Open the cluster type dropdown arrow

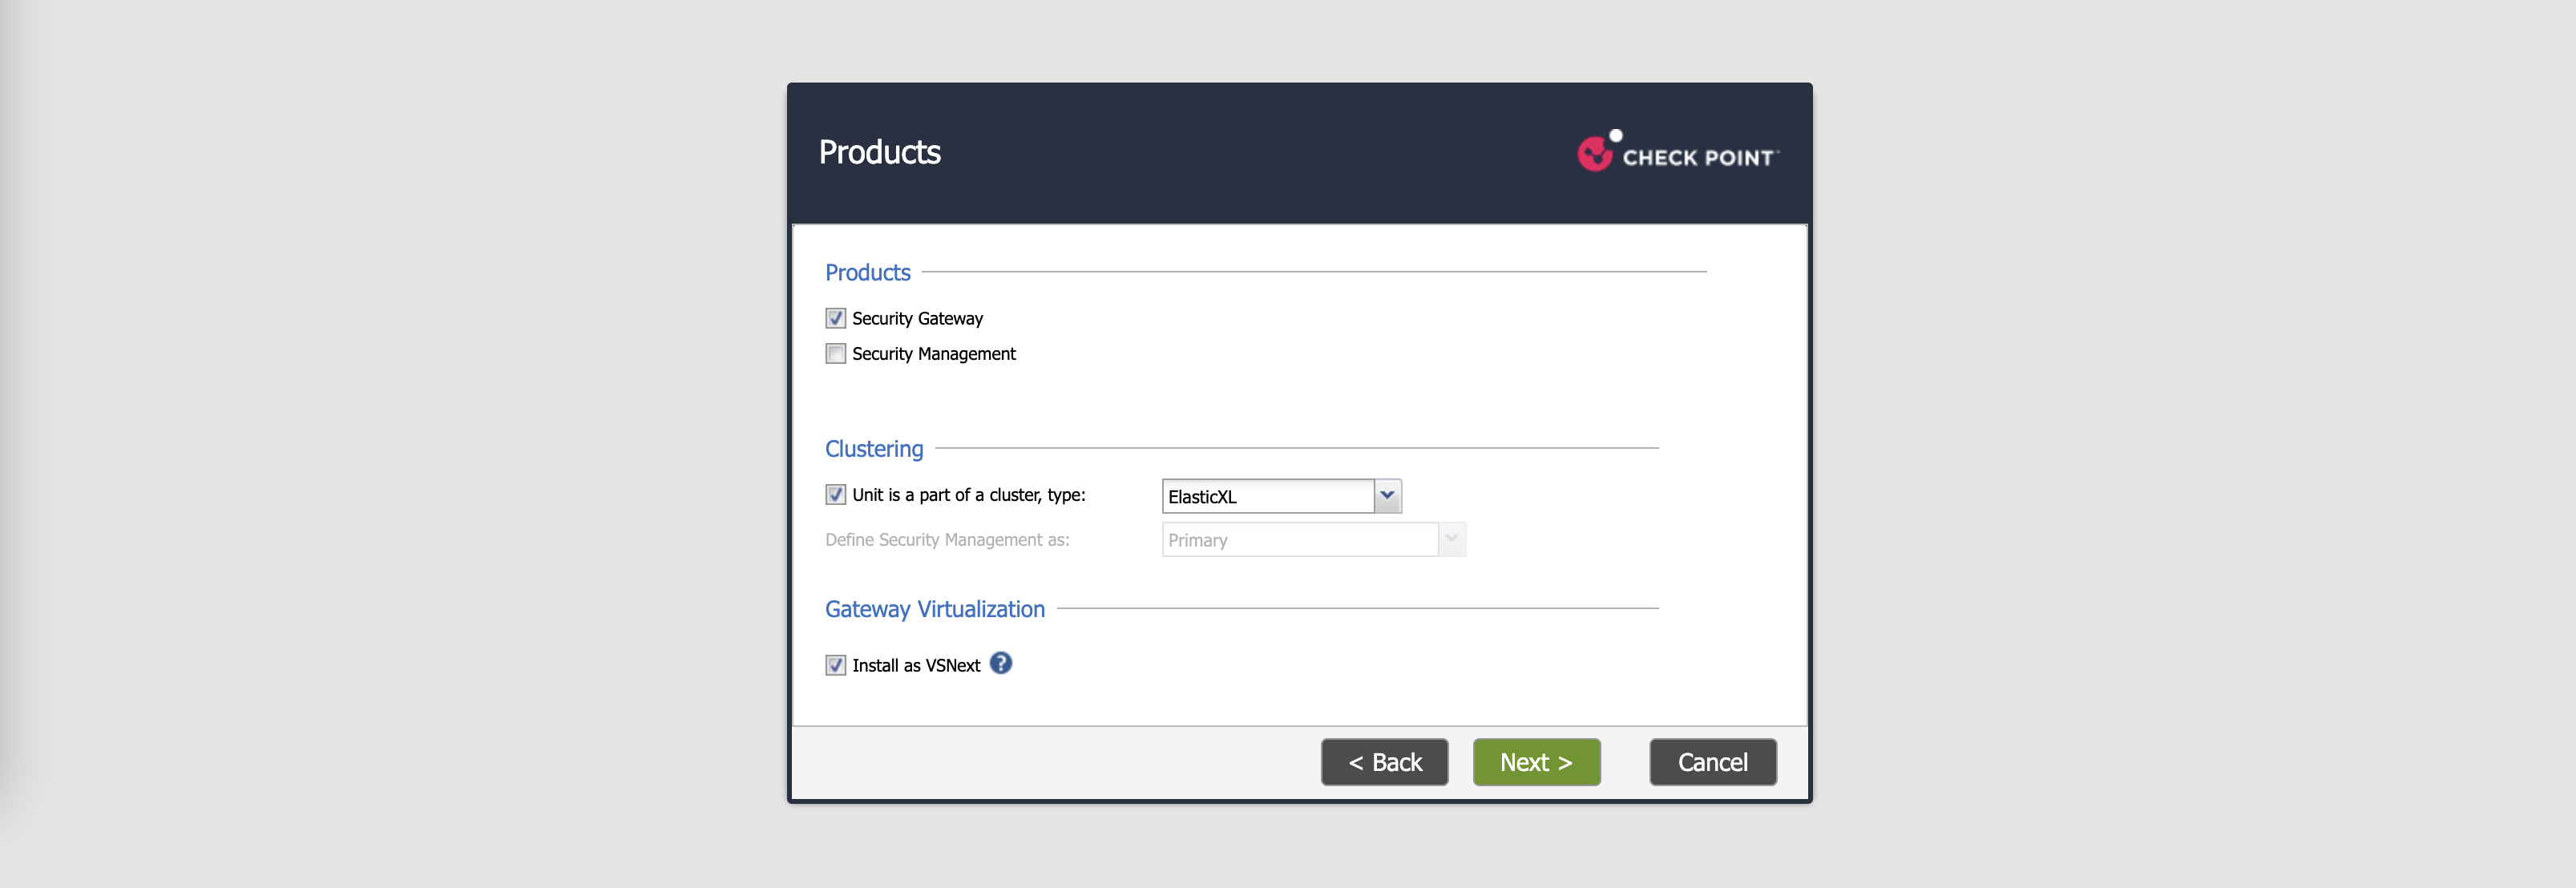coord(1387,496)
